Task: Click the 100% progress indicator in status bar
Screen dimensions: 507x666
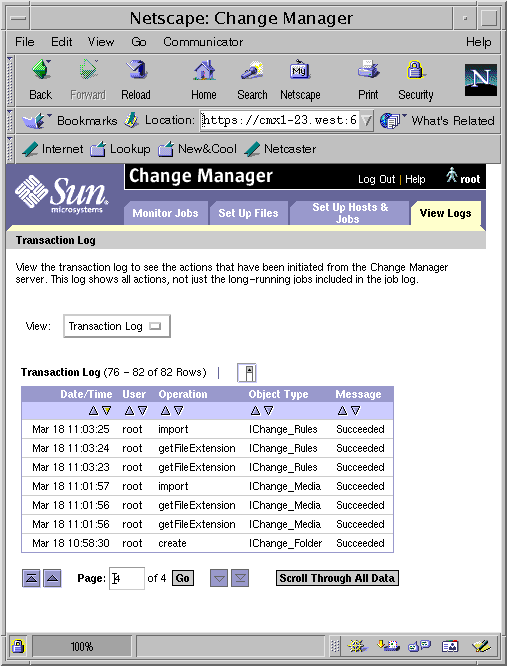Action: (x=82, y=647)
